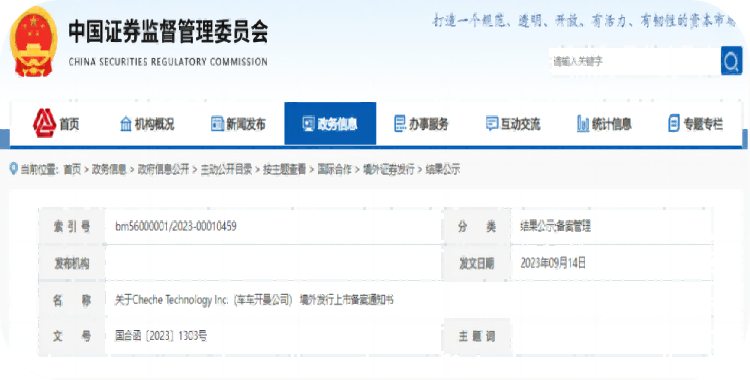Focus the keyword search input field
The image size is (750, 380).
635,61
